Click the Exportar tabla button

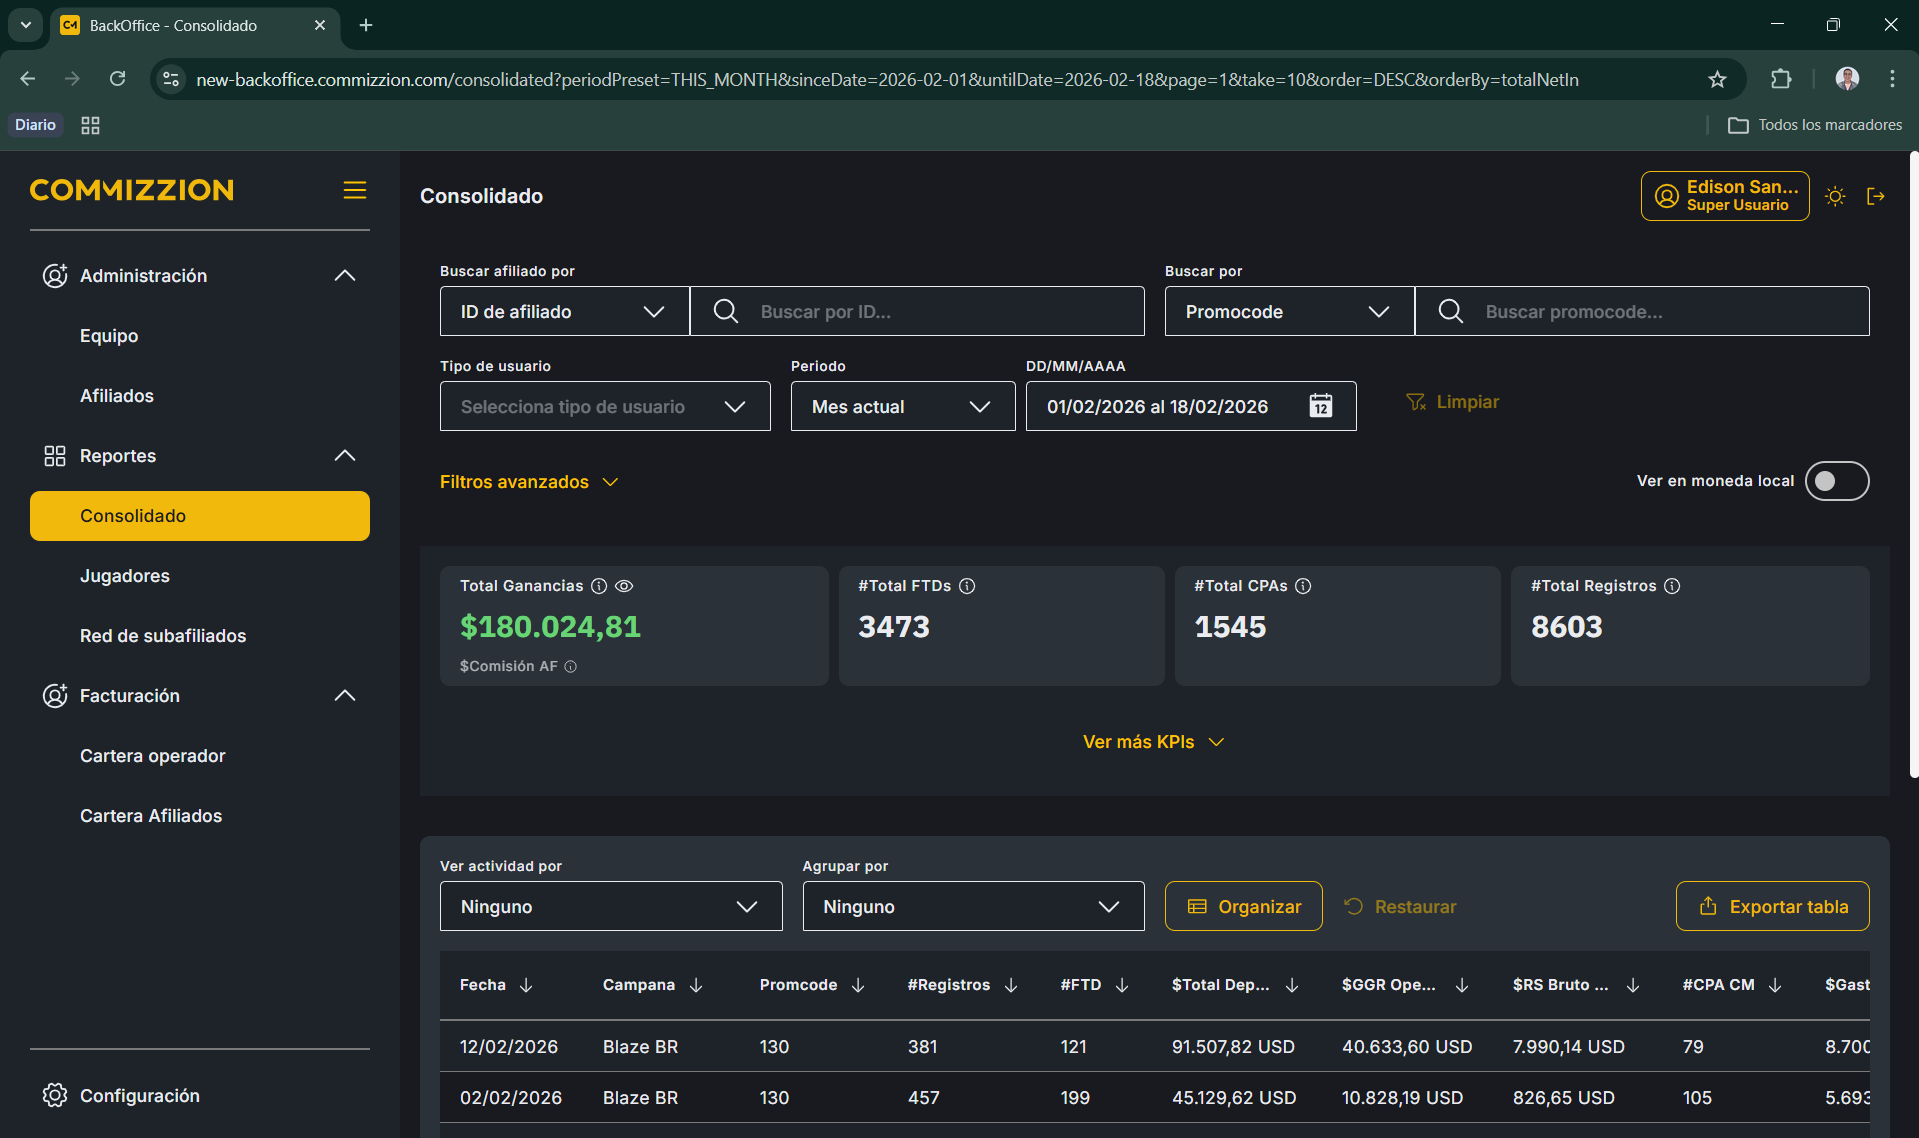click(1772, 906)
